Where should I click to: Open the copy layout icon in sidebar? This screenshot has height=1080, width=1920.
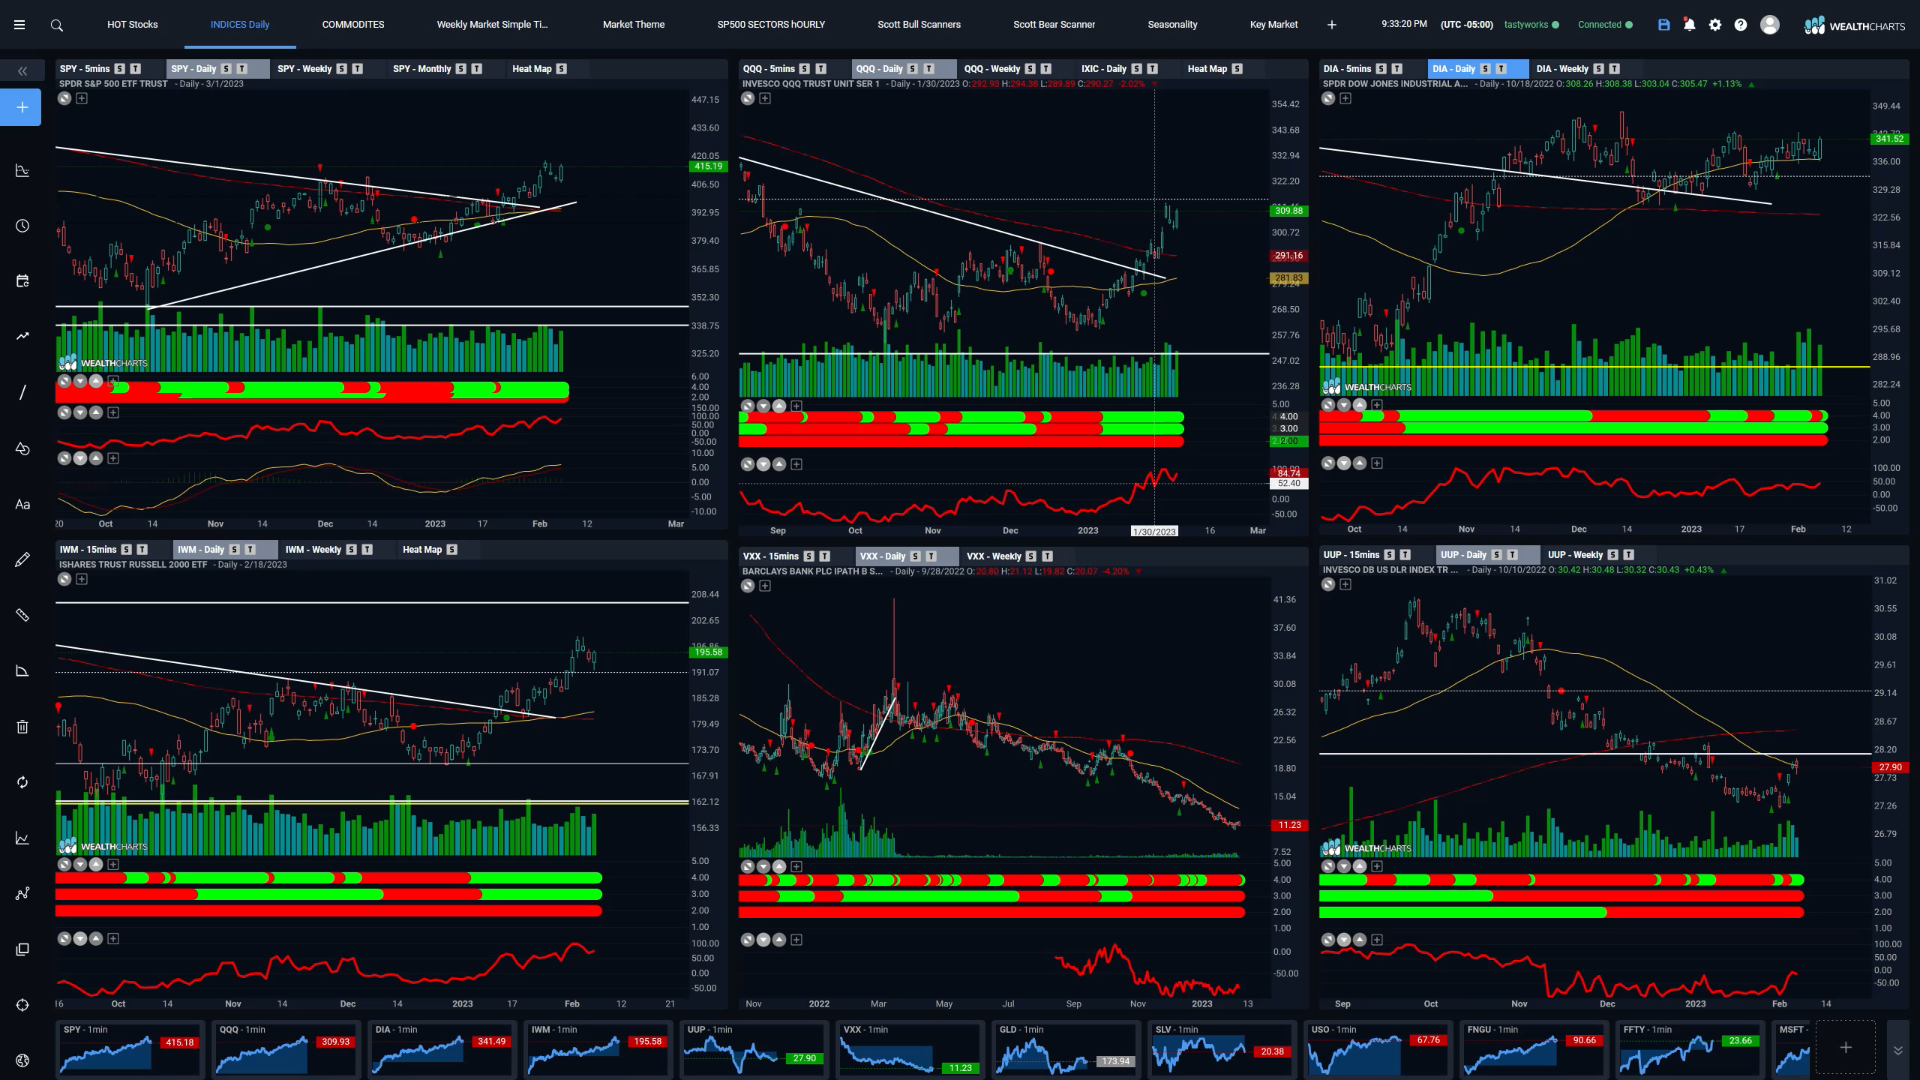click(x=22, y=949)
